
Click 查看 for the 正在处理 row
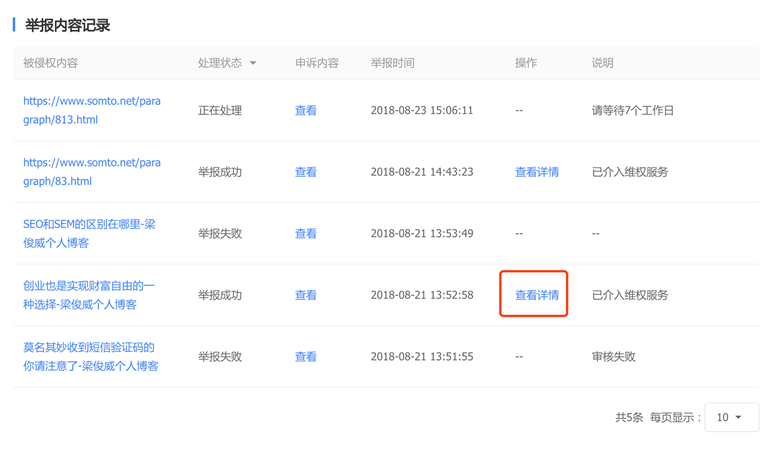[306, 111]
